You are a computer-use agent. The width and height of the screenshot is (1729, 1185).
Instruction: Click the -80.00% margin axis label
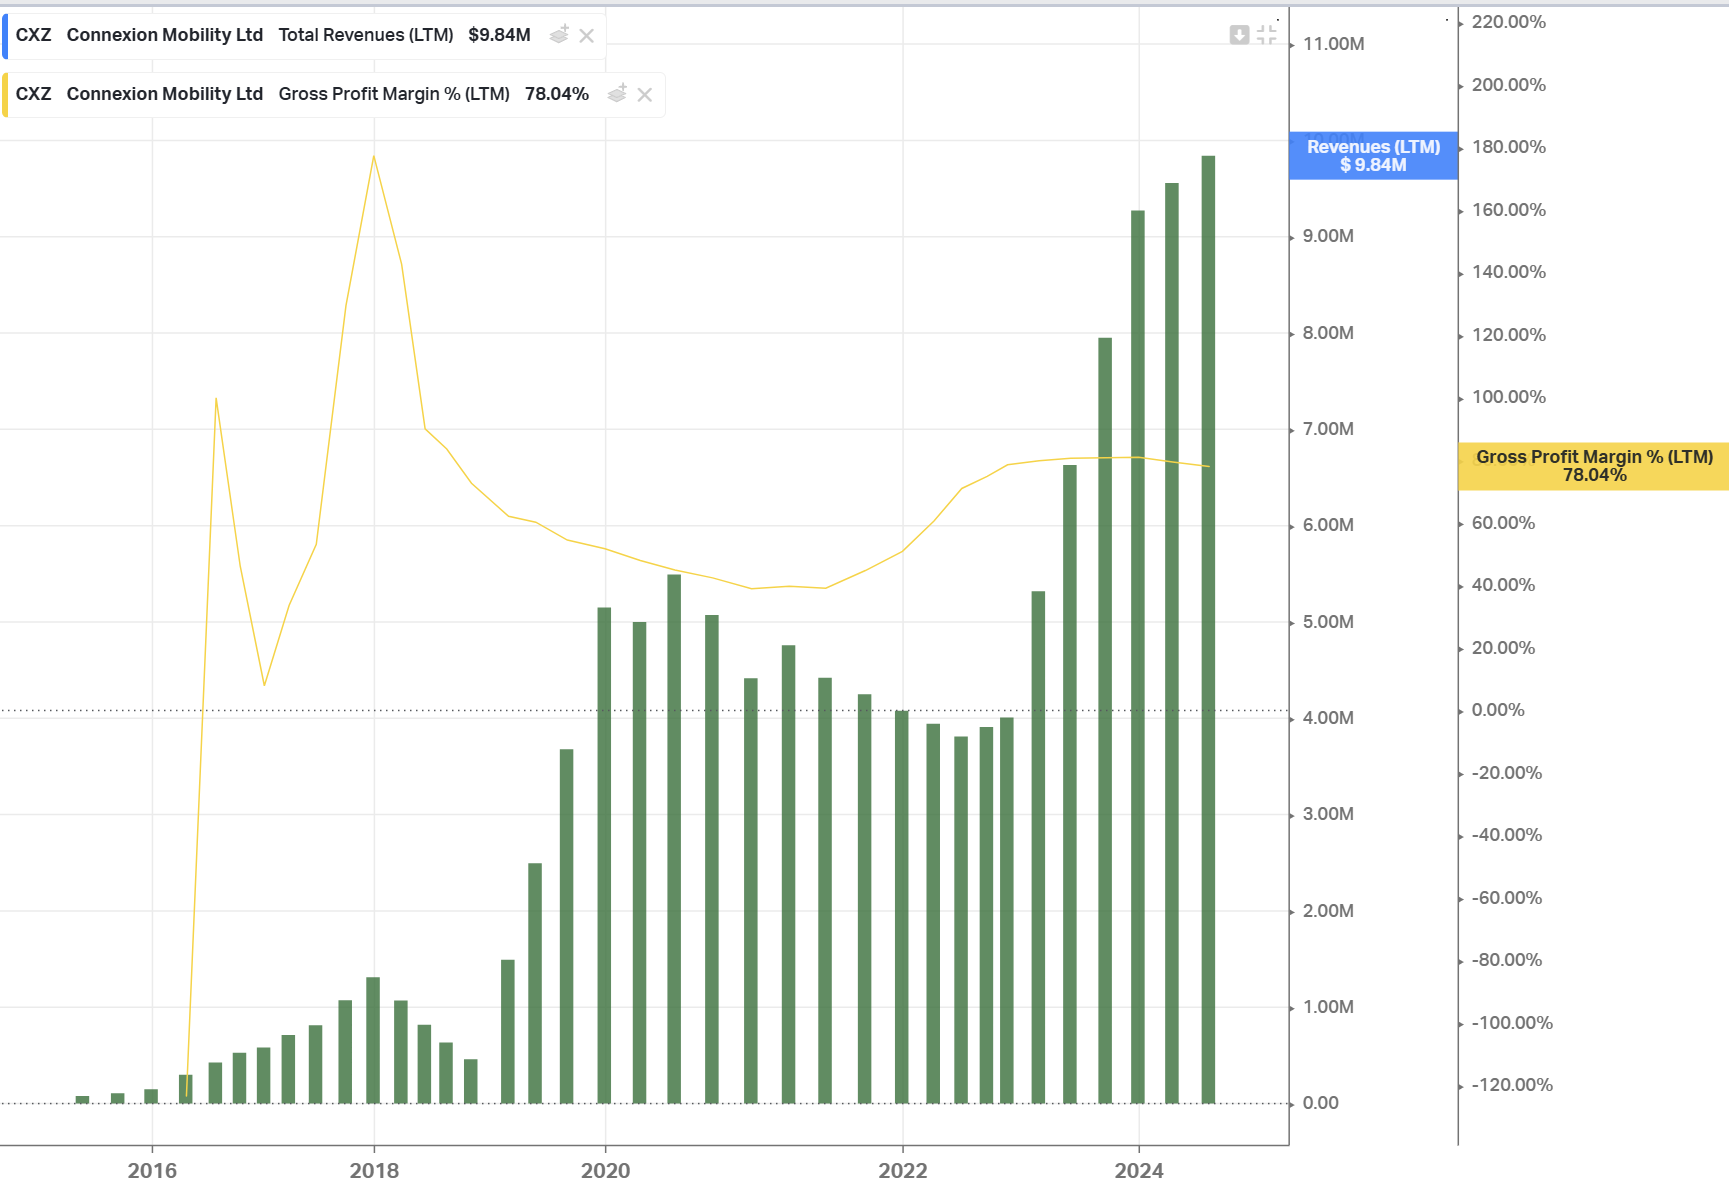point(1506,960)
